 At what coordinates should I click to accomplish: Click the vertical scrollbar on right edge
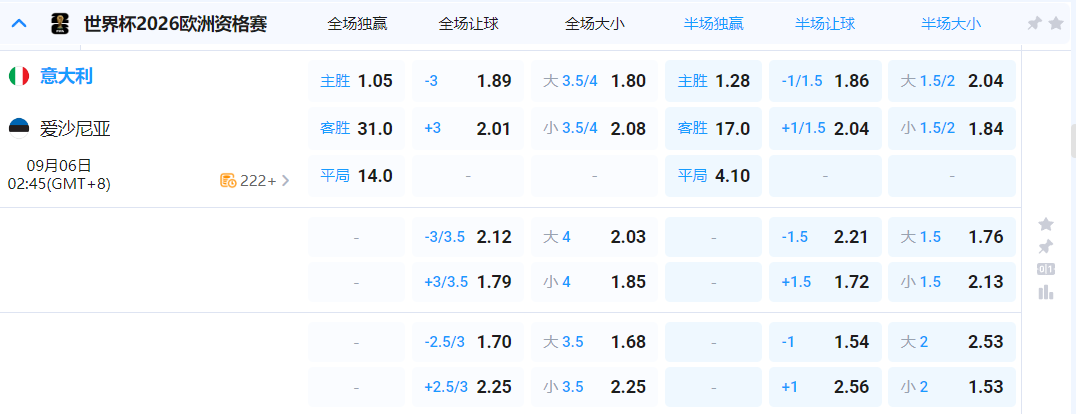pyautogui.click(x=1071, y=140)
